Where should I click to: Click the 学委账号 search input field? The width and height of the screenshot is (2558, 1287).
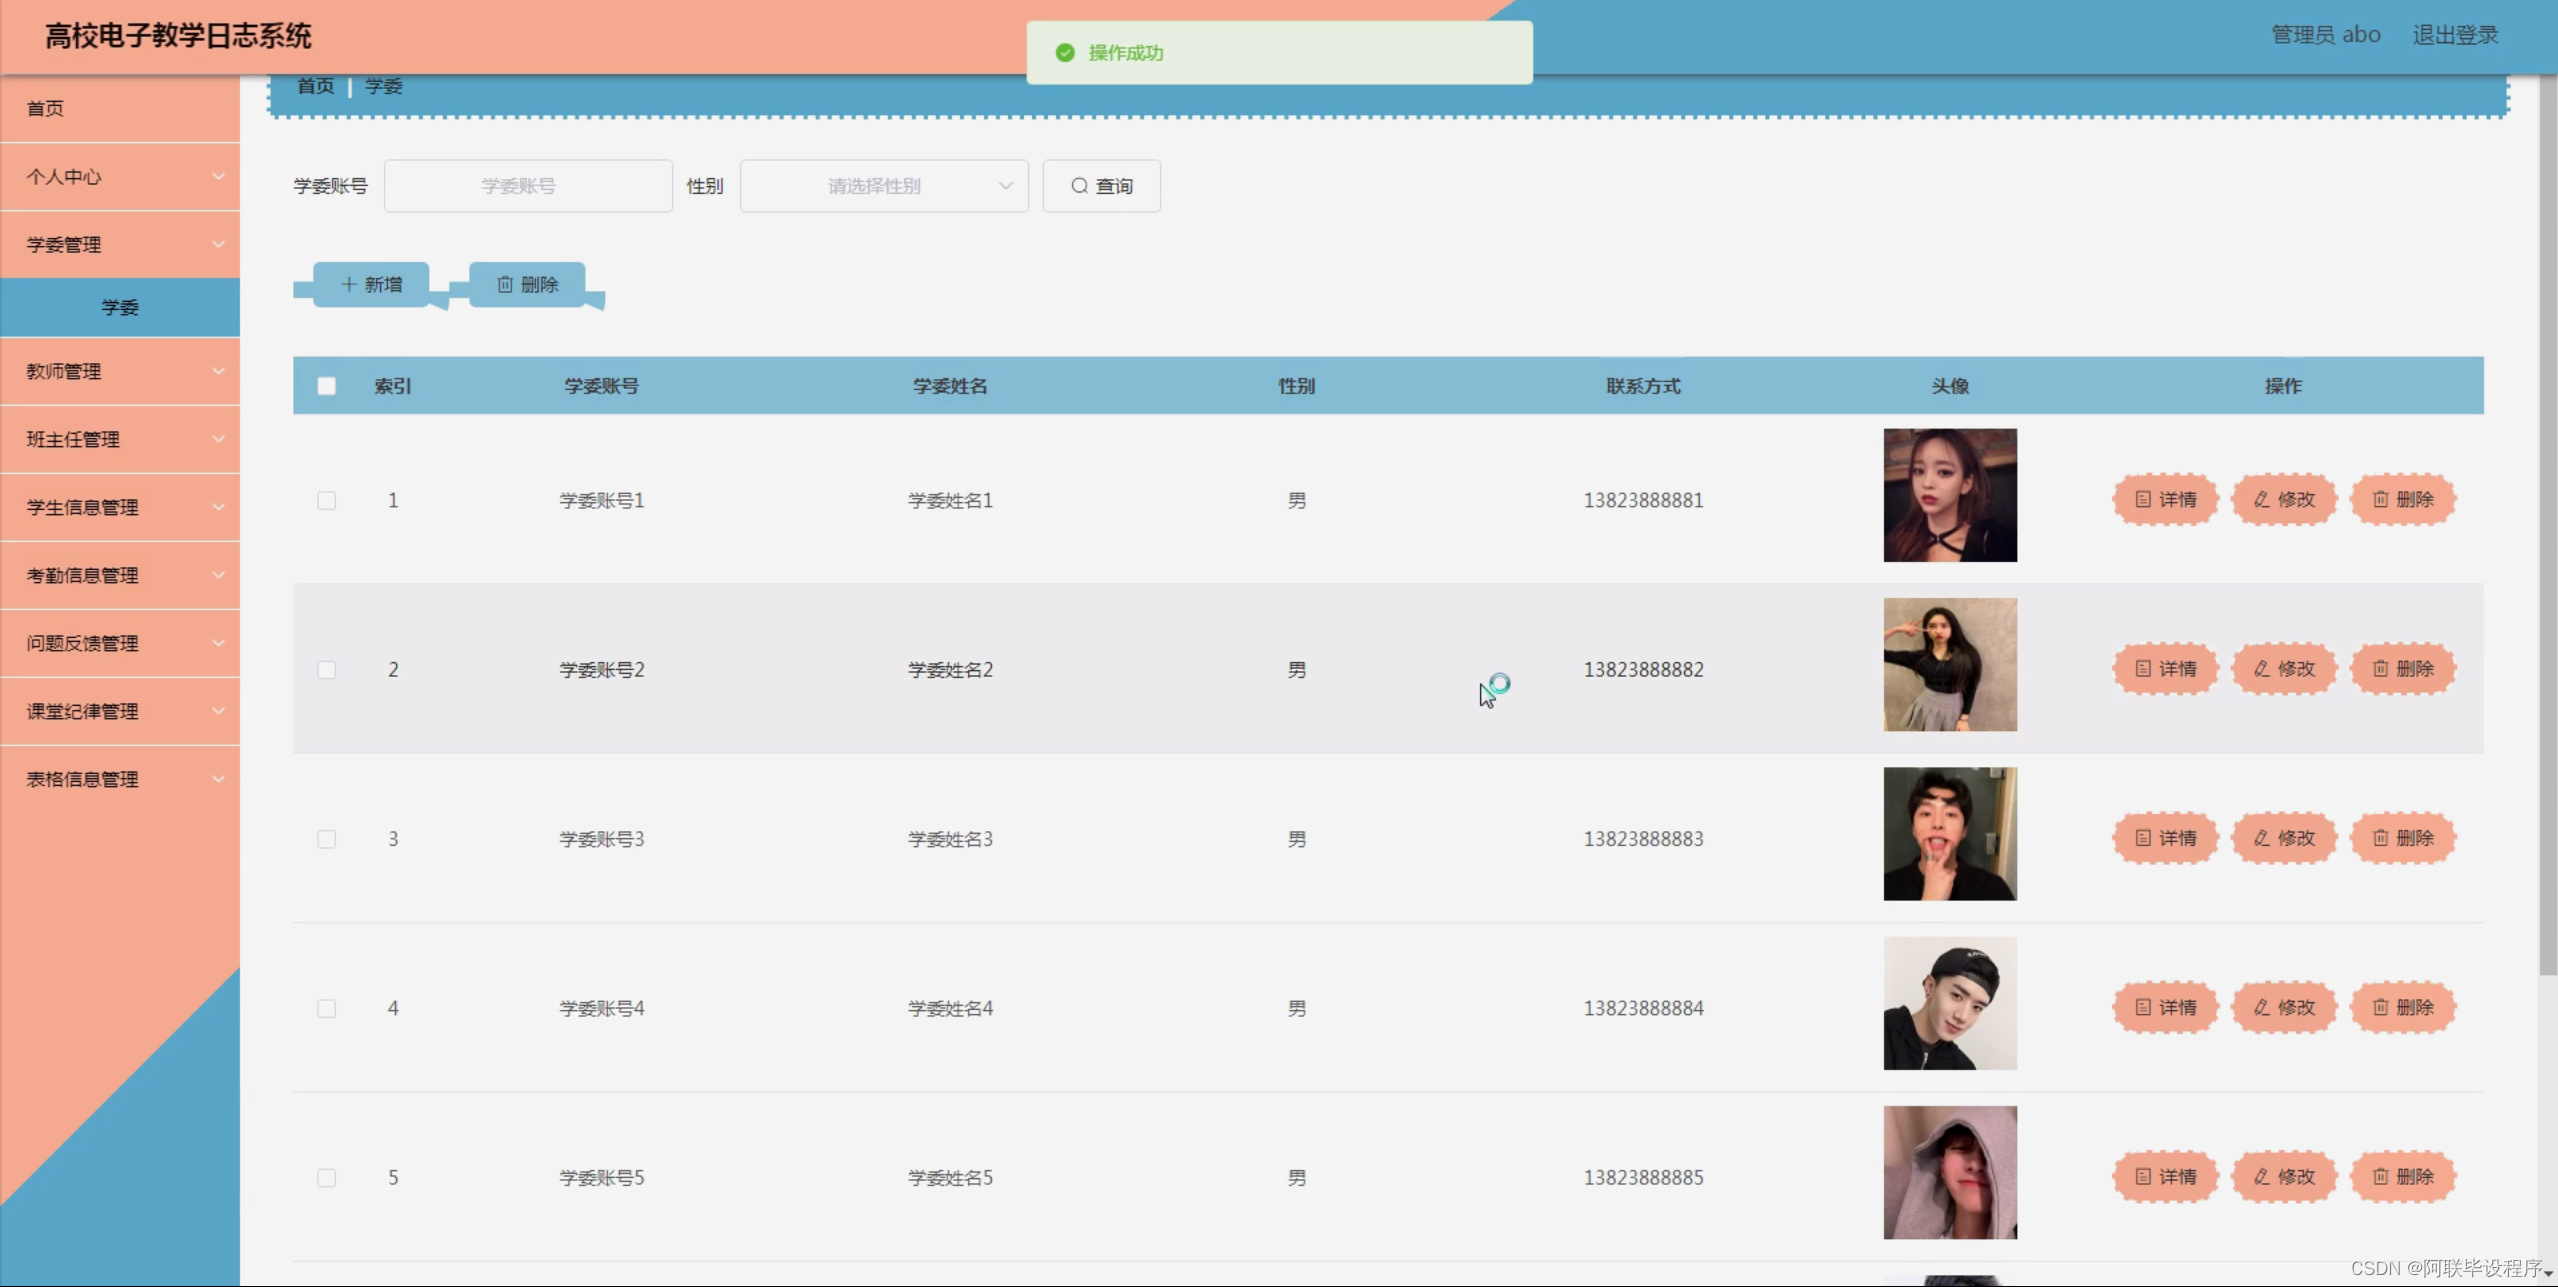pos(528,186)
